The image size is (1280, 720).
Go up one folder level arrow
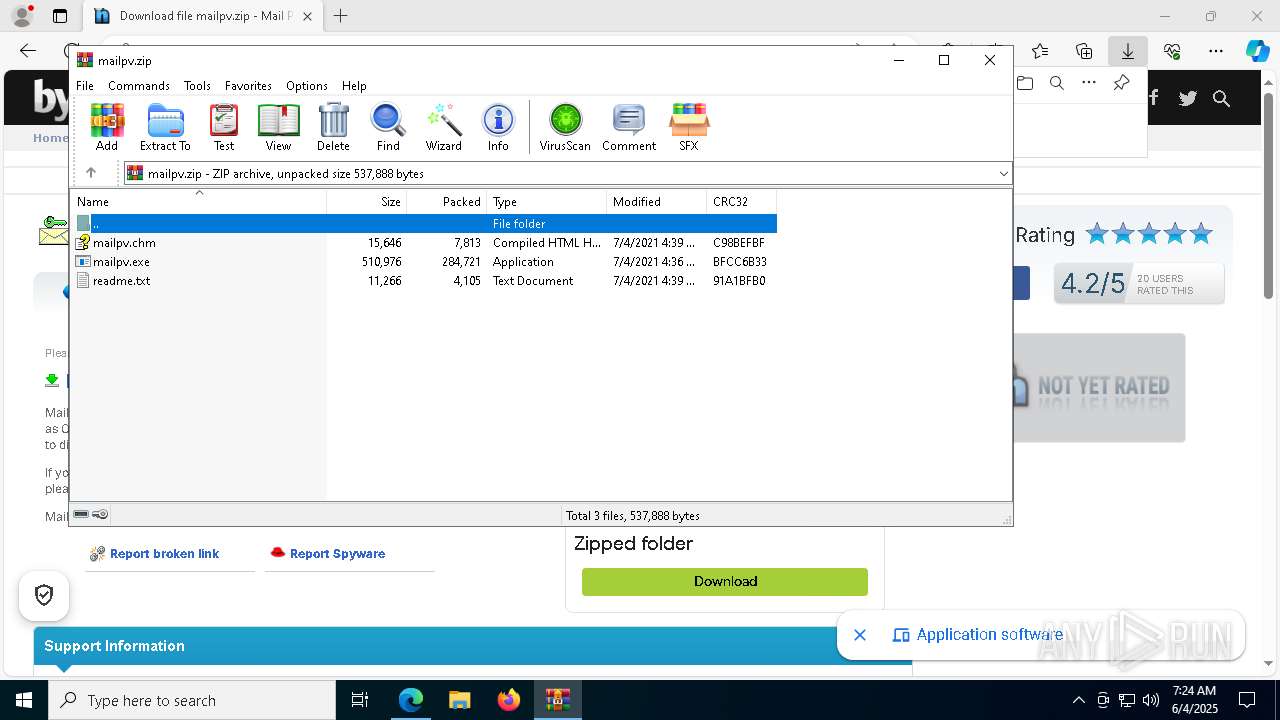91,173
